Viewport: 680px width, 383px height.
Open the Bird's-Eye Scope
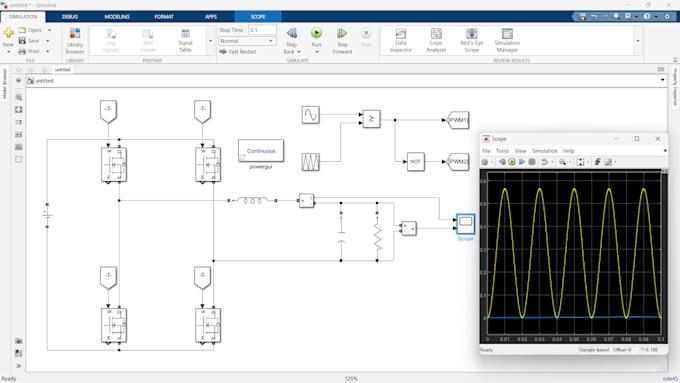[x=471, y=41]
